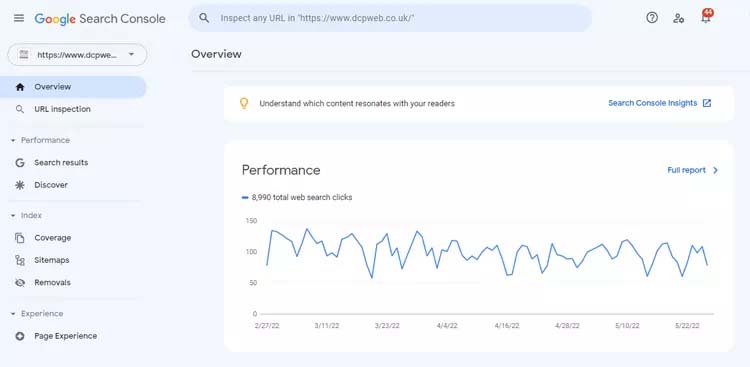Click the 4/28/22 axis date label

(567, 325)
